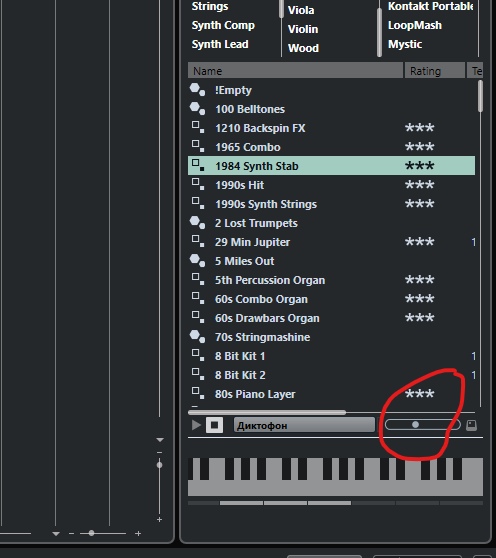Click the track preset icon beside 1965 Combo
Screen dimensions: 496x558
click(198, 146)
